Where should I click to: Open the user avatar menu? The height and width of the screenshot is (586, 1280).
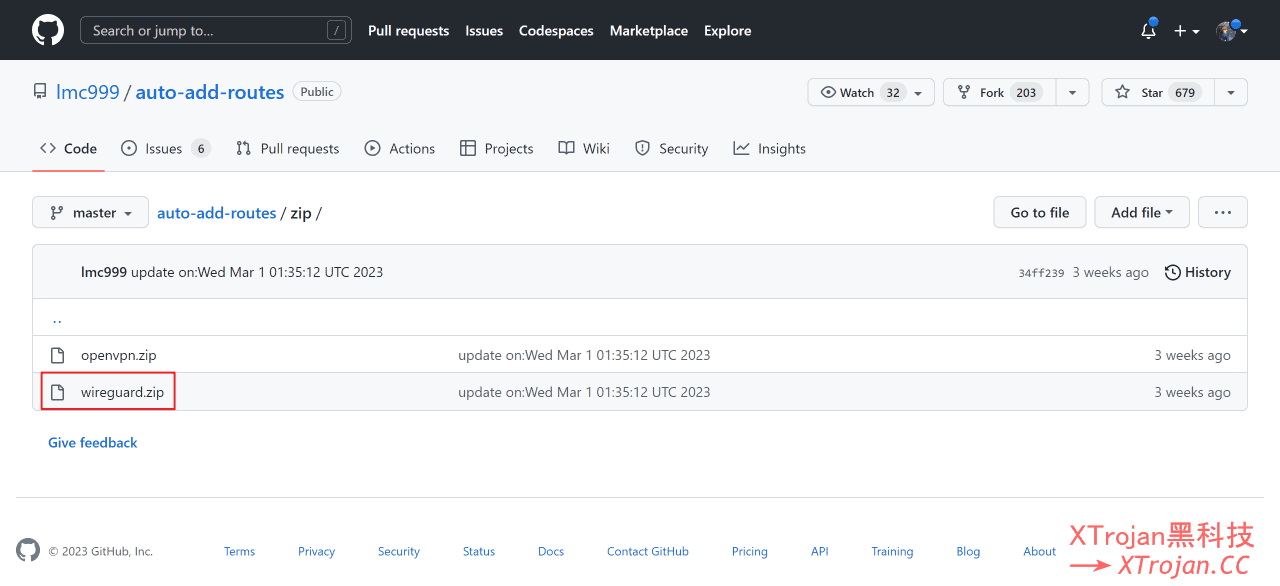tap(1232, 31)
